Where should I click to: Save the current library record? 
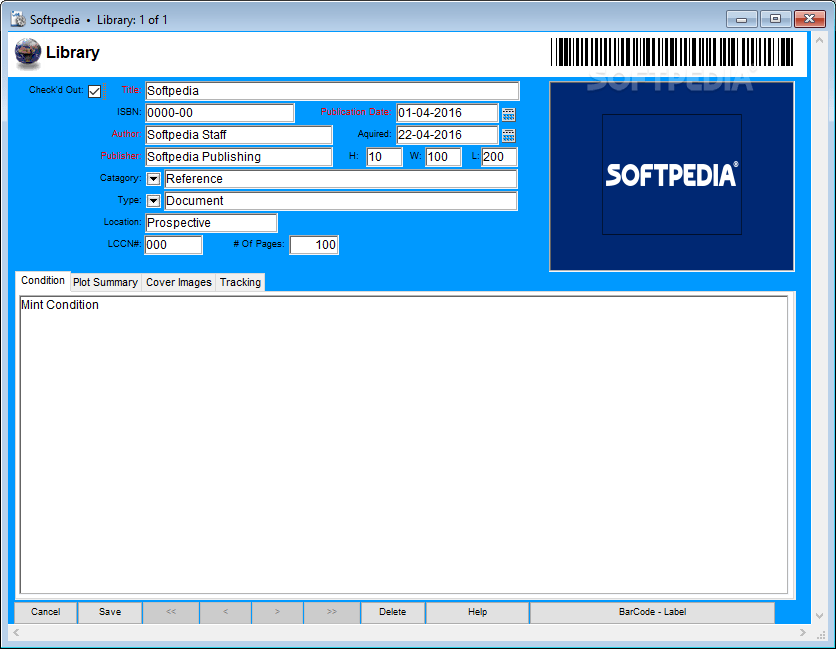[x=109, y=612]
